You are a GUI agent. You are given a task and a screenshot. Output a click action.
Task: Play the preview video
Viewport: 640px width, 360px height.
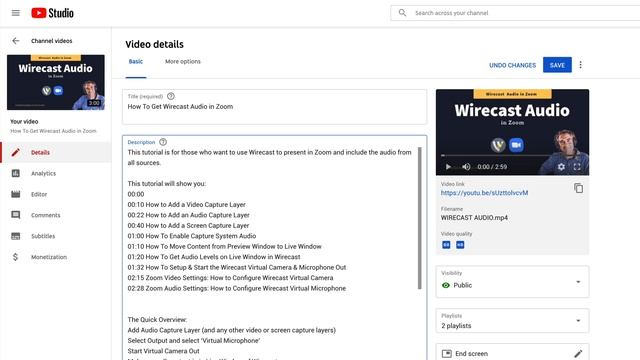coord(448,167)
